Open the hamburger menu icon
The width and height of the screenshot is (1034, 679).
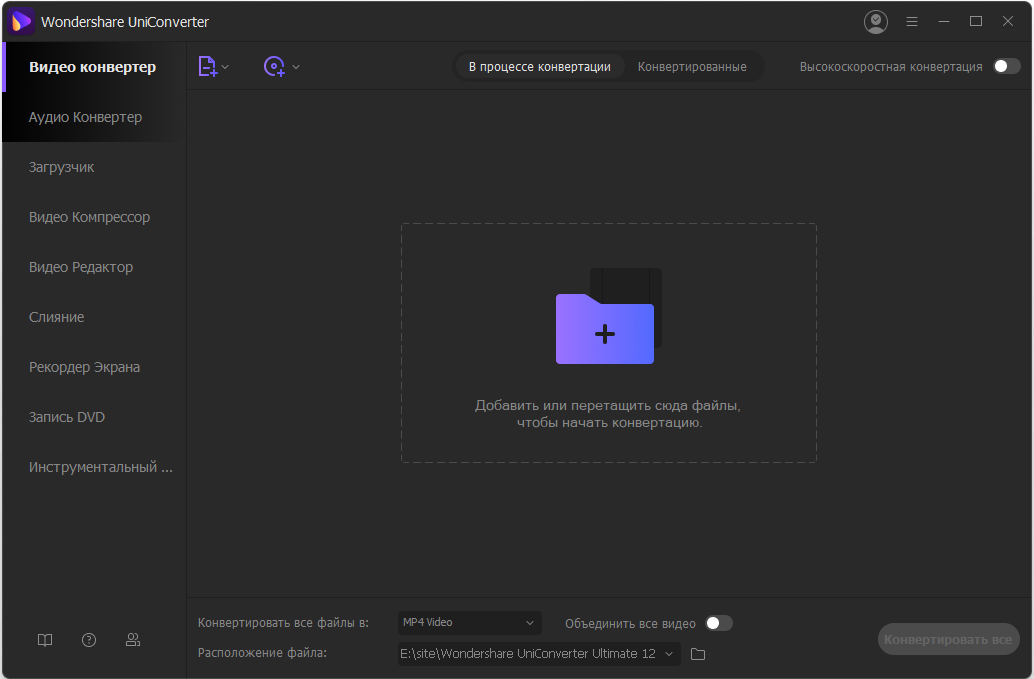click(x=912, y=22)
